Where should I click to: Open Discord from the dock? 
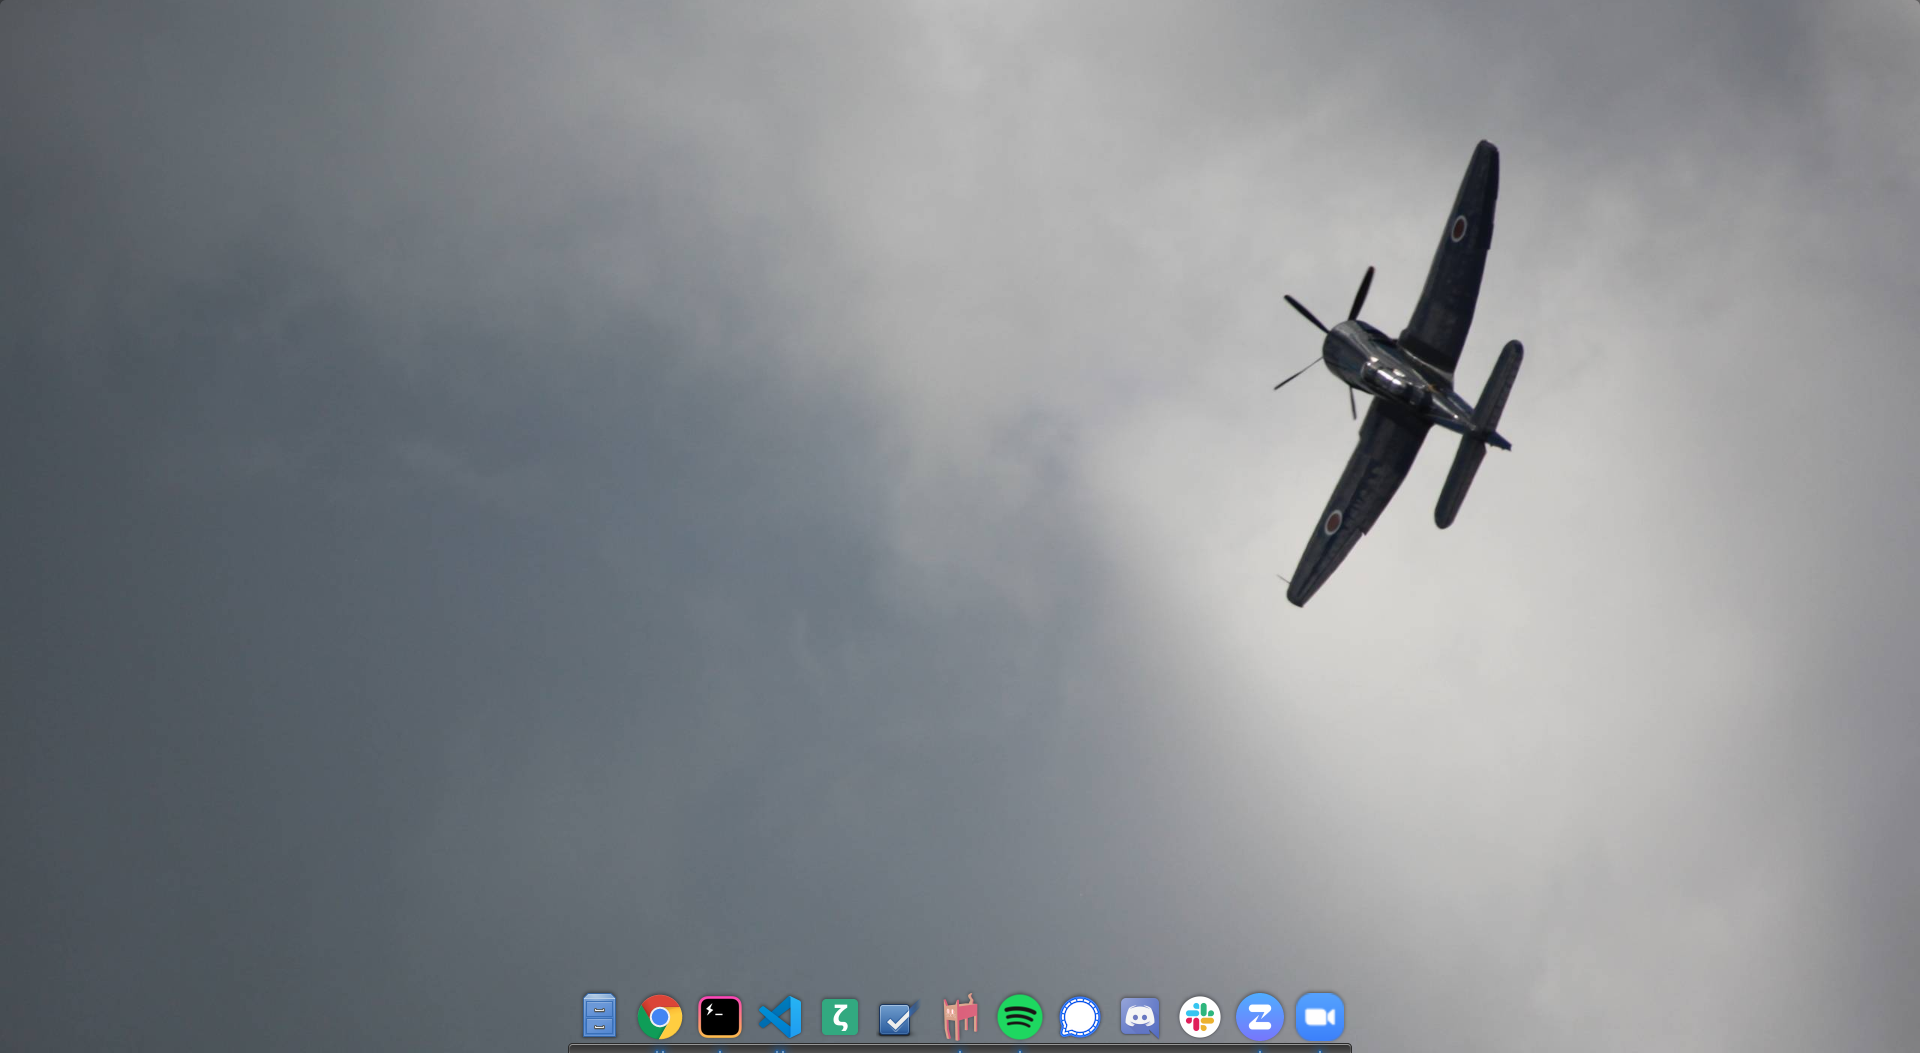point(1140,1018)
